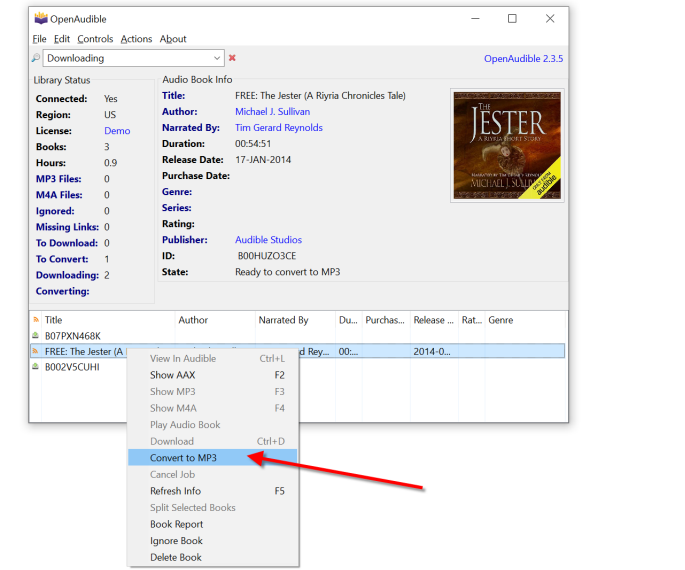Open the Actions menu
This screenshot has width=685, height=570.
click(x=136, y=39)
